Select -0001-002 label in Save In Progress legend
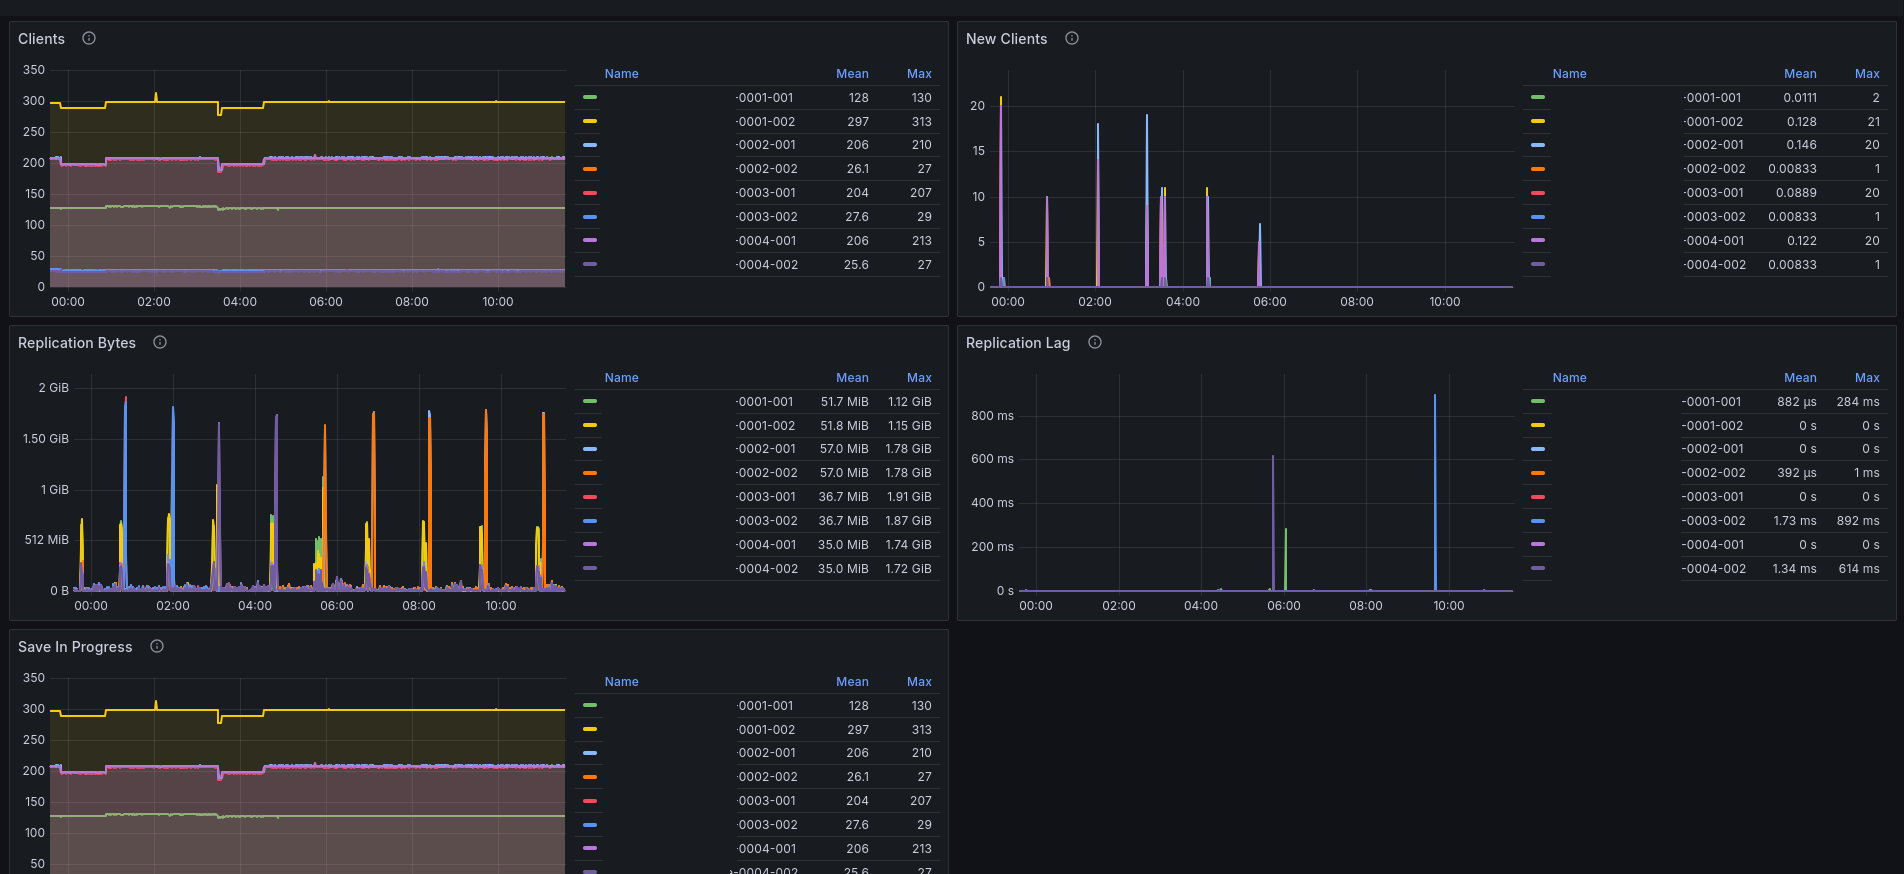This screenshot has height=874, width=1904. tap(766, 730)
